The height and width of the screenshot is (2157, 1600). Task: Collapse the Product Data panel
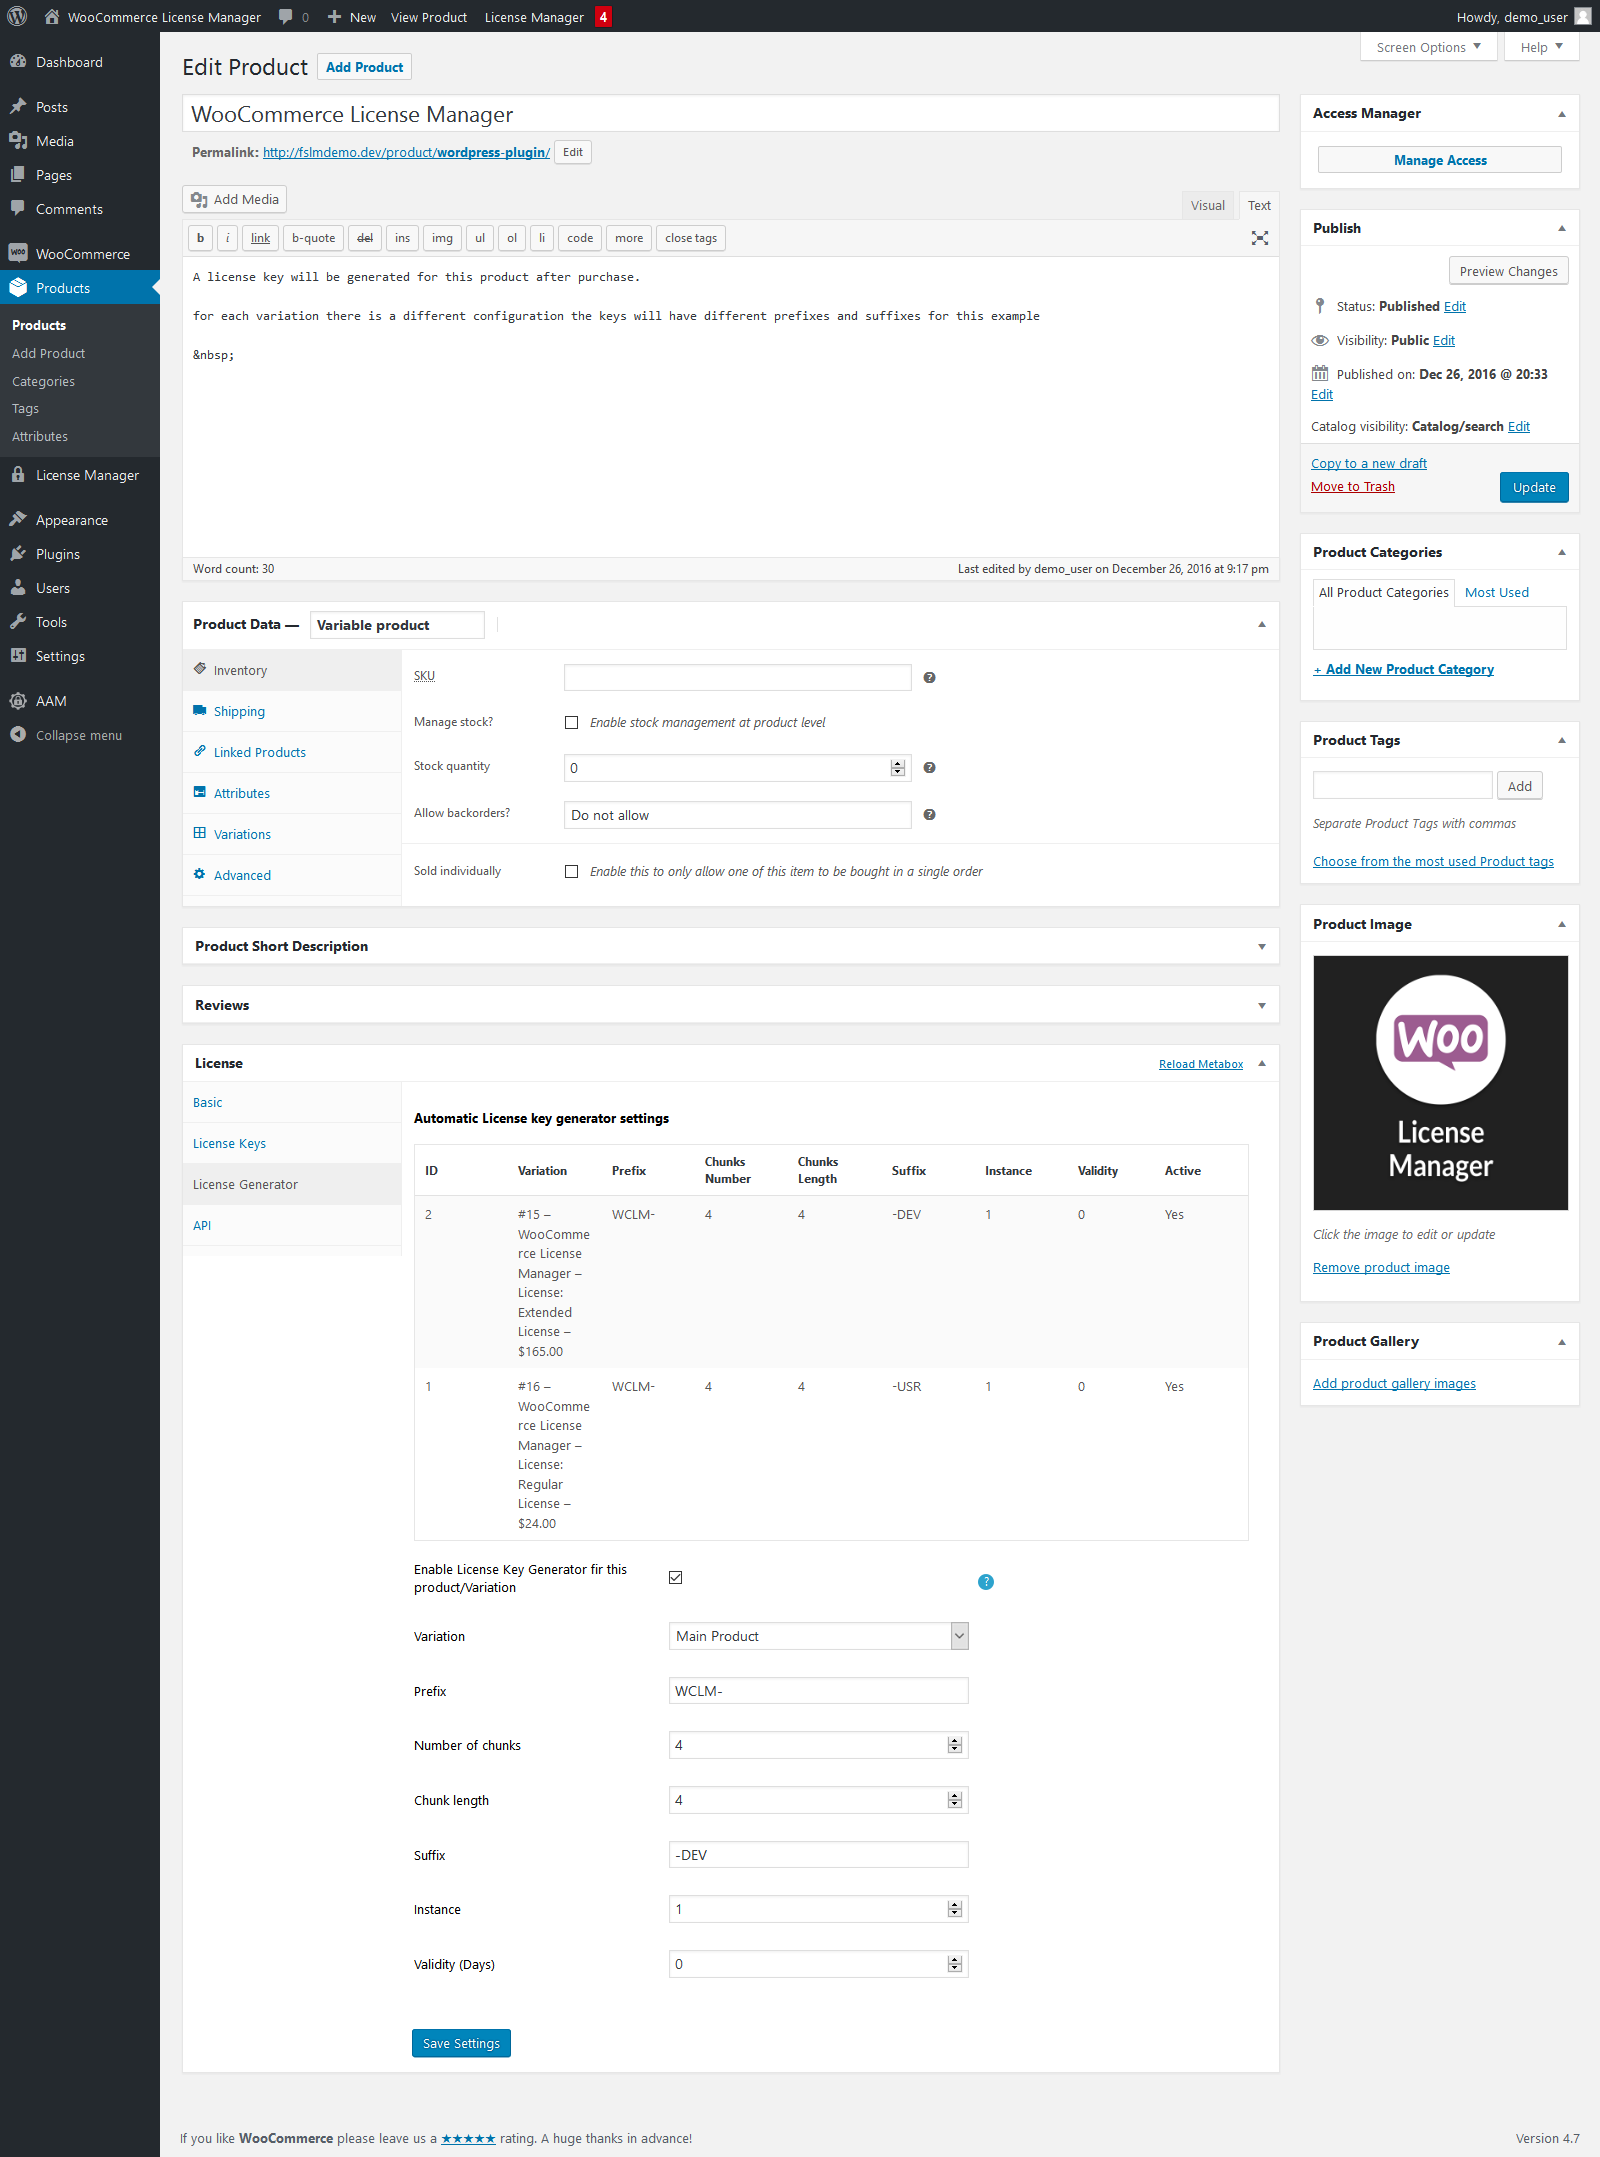point(1262,625)
